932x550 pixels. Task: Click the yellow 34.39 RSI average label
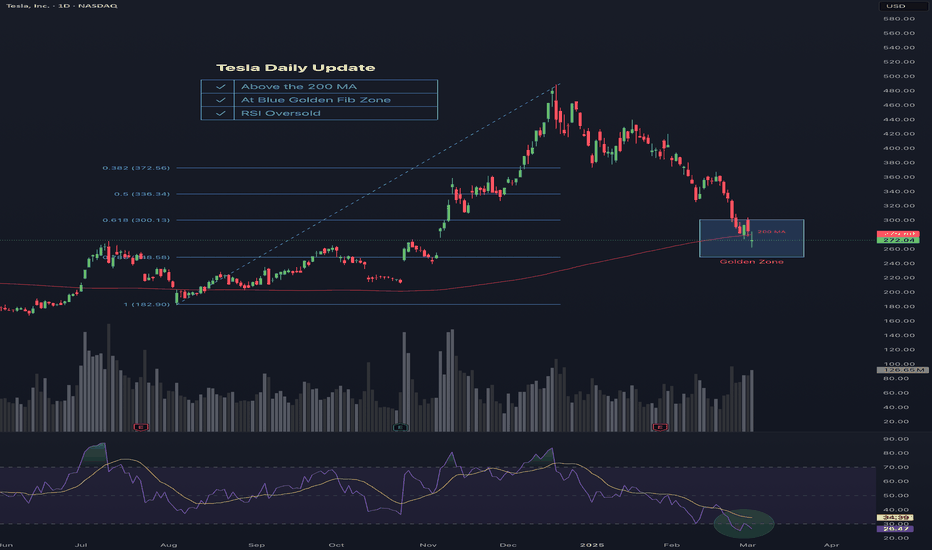(x=896, y=517)
